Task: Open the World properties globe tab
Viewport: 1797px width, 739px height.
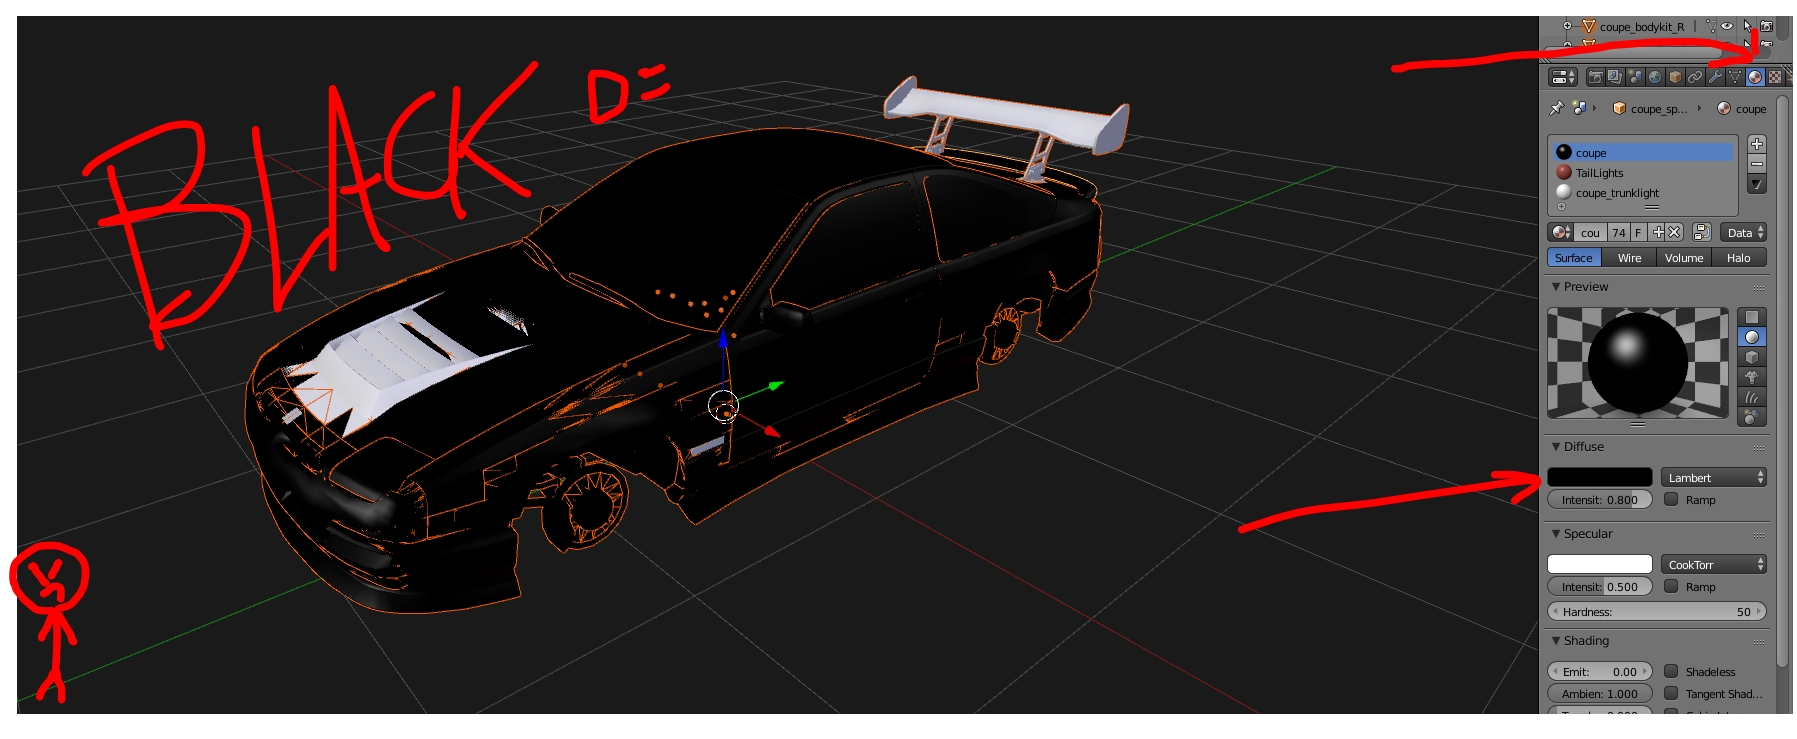Action: pos(1655,77)
